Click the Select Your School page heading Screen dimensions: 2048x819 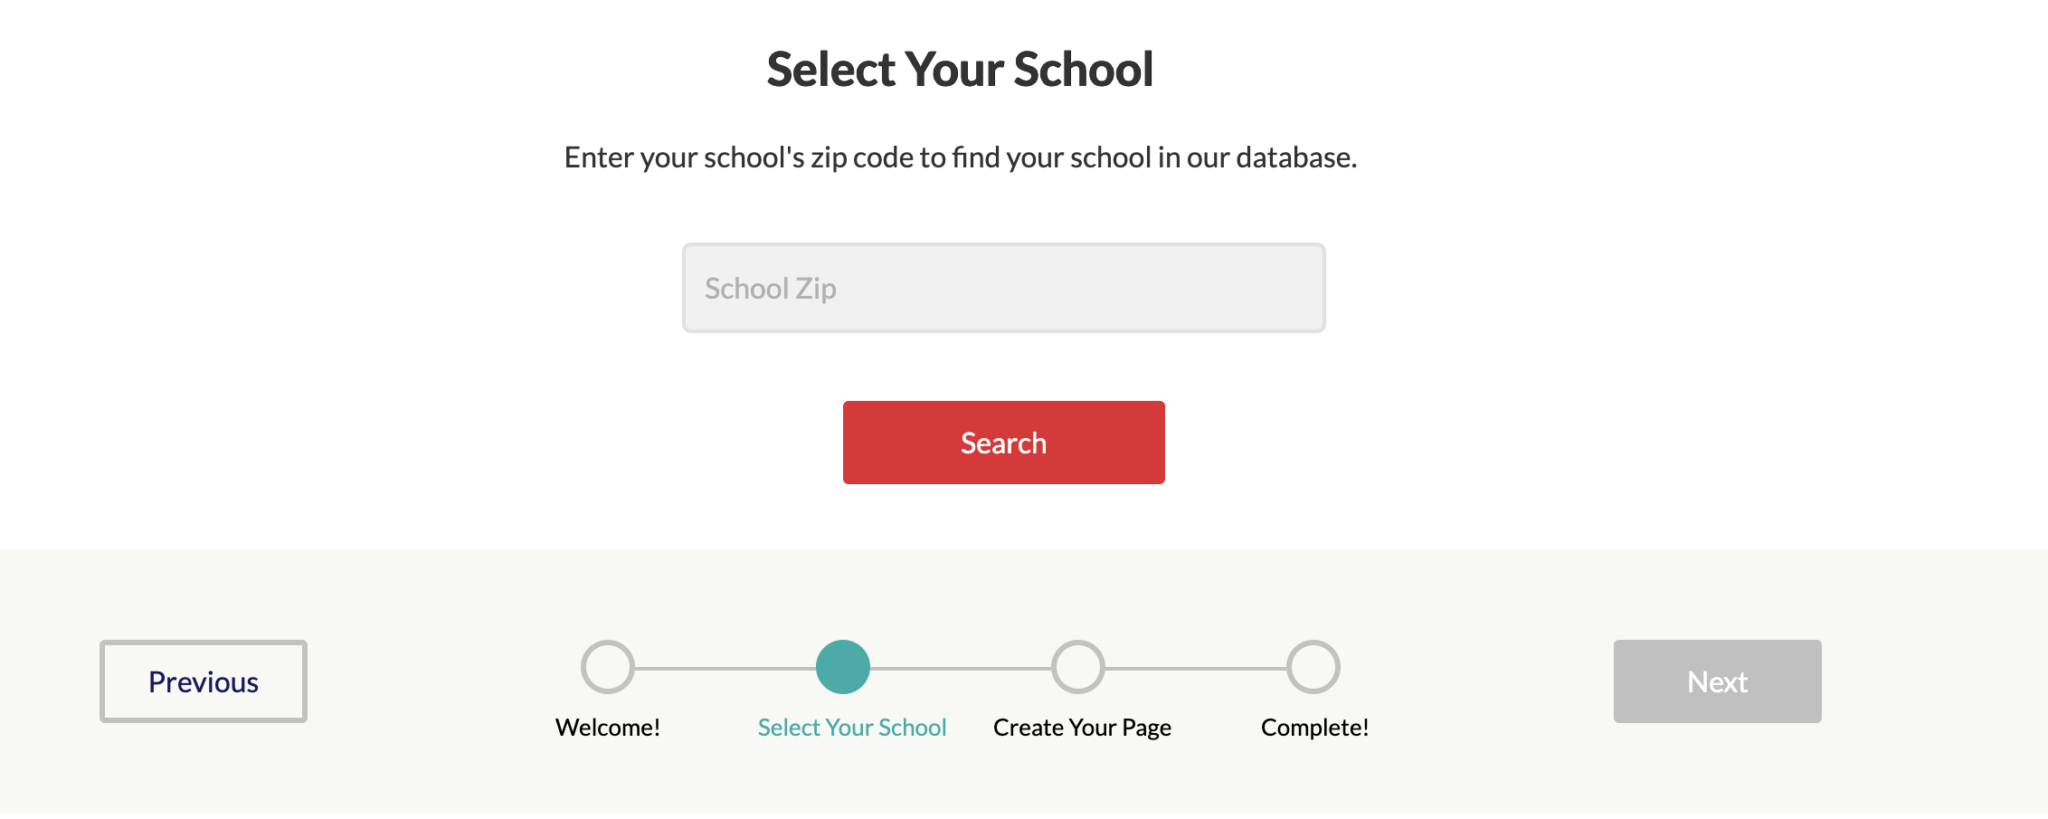click(x=960, y=70)
